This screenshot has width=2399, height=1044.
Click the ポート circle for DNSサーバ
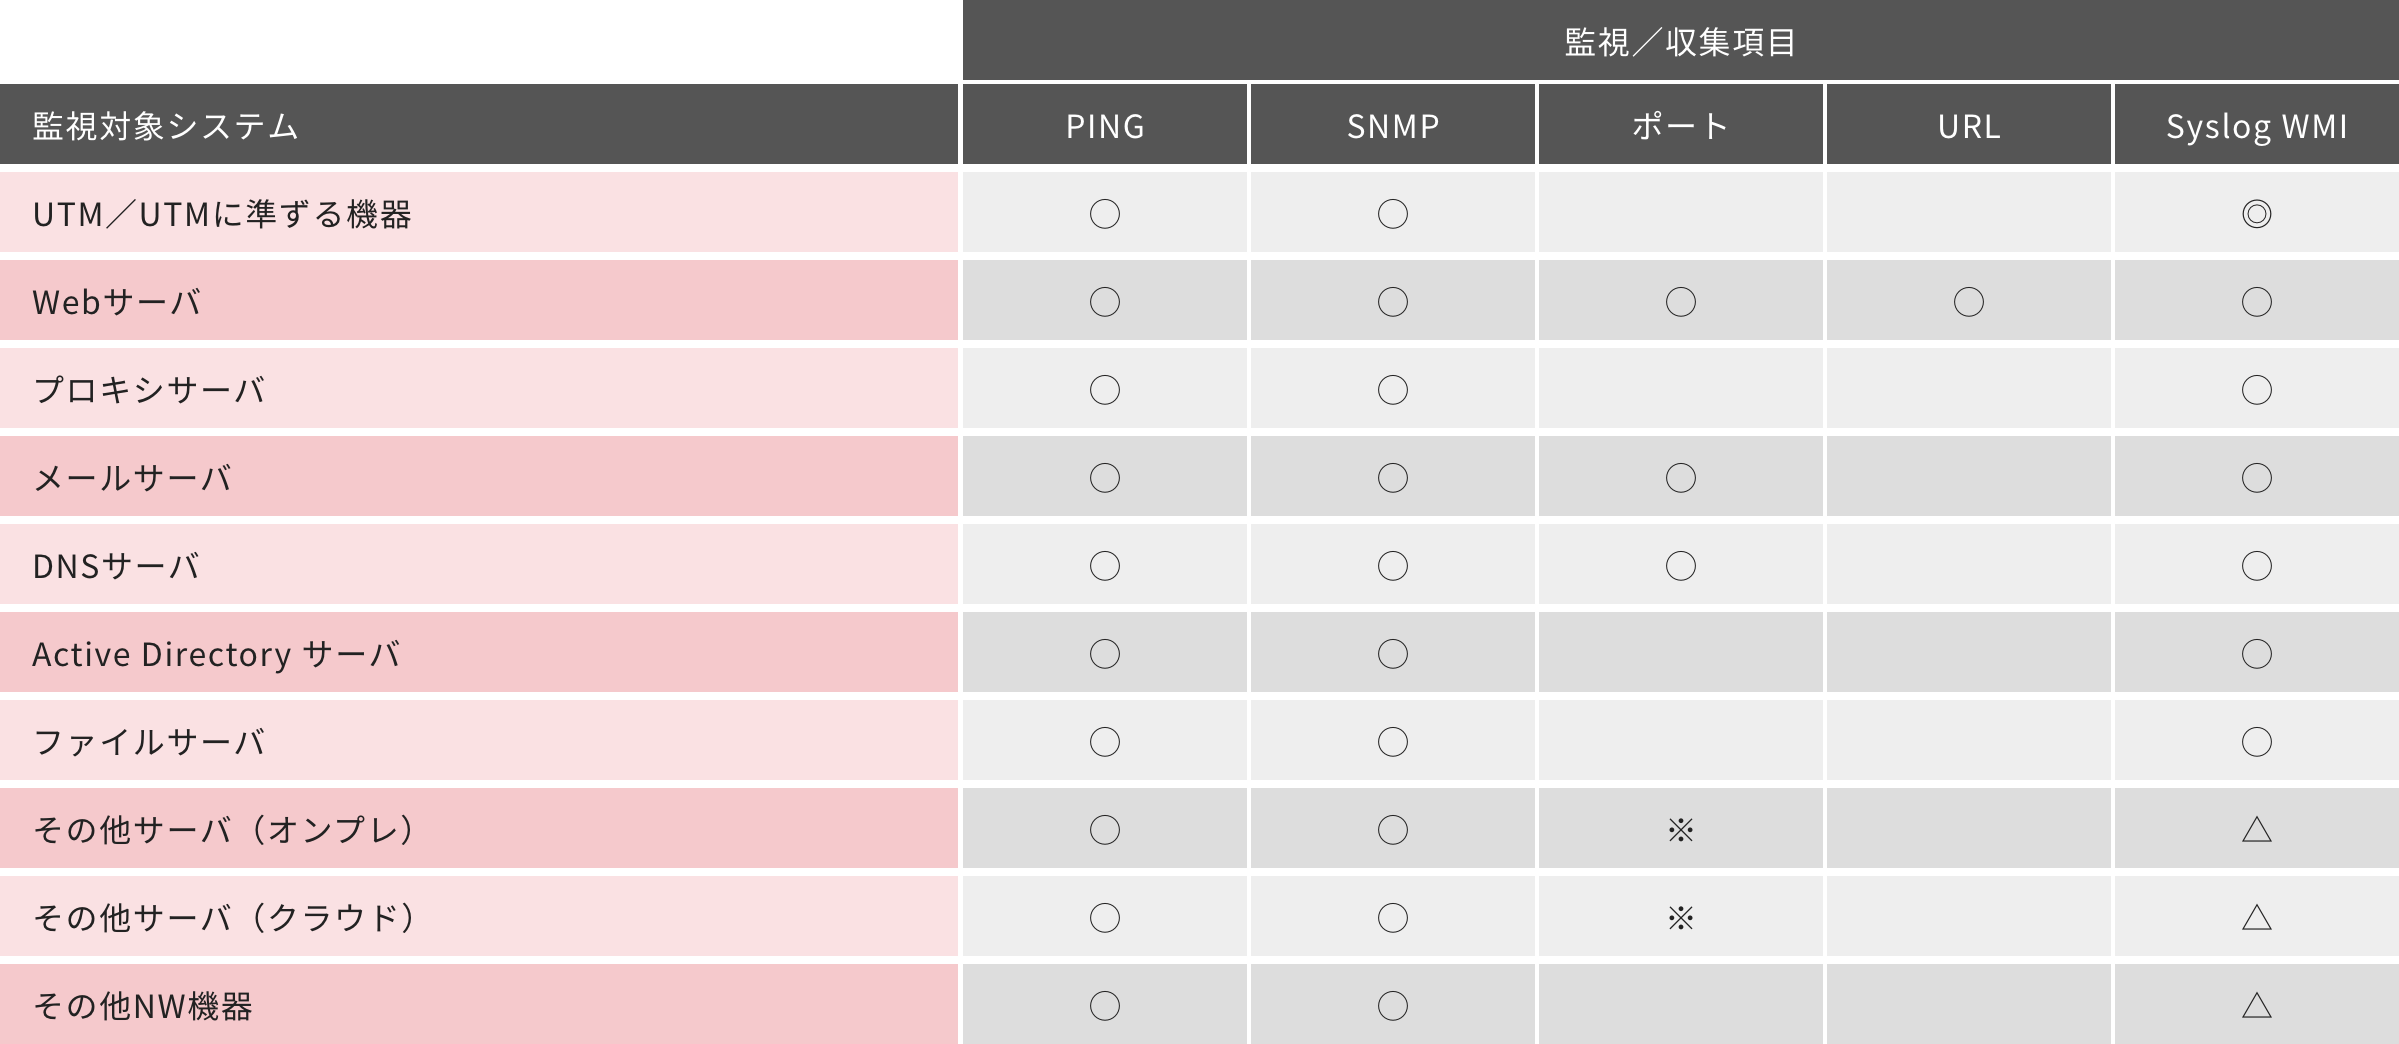[1680, 566]
